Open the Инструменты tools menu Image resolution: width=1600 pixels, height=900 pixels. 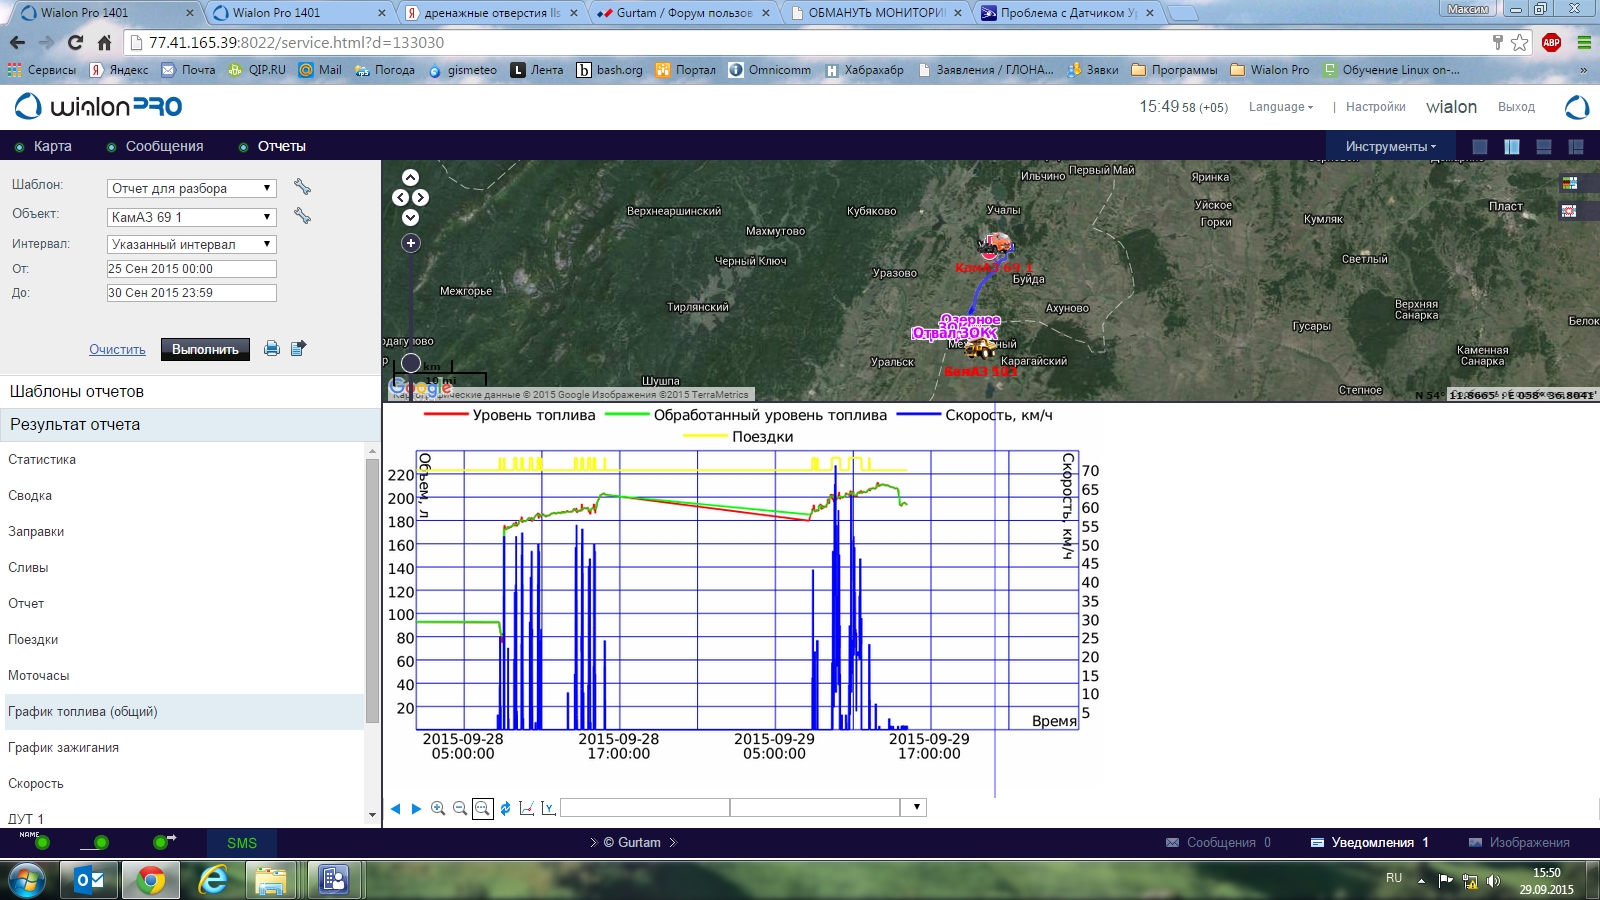tap(1390, 147)
